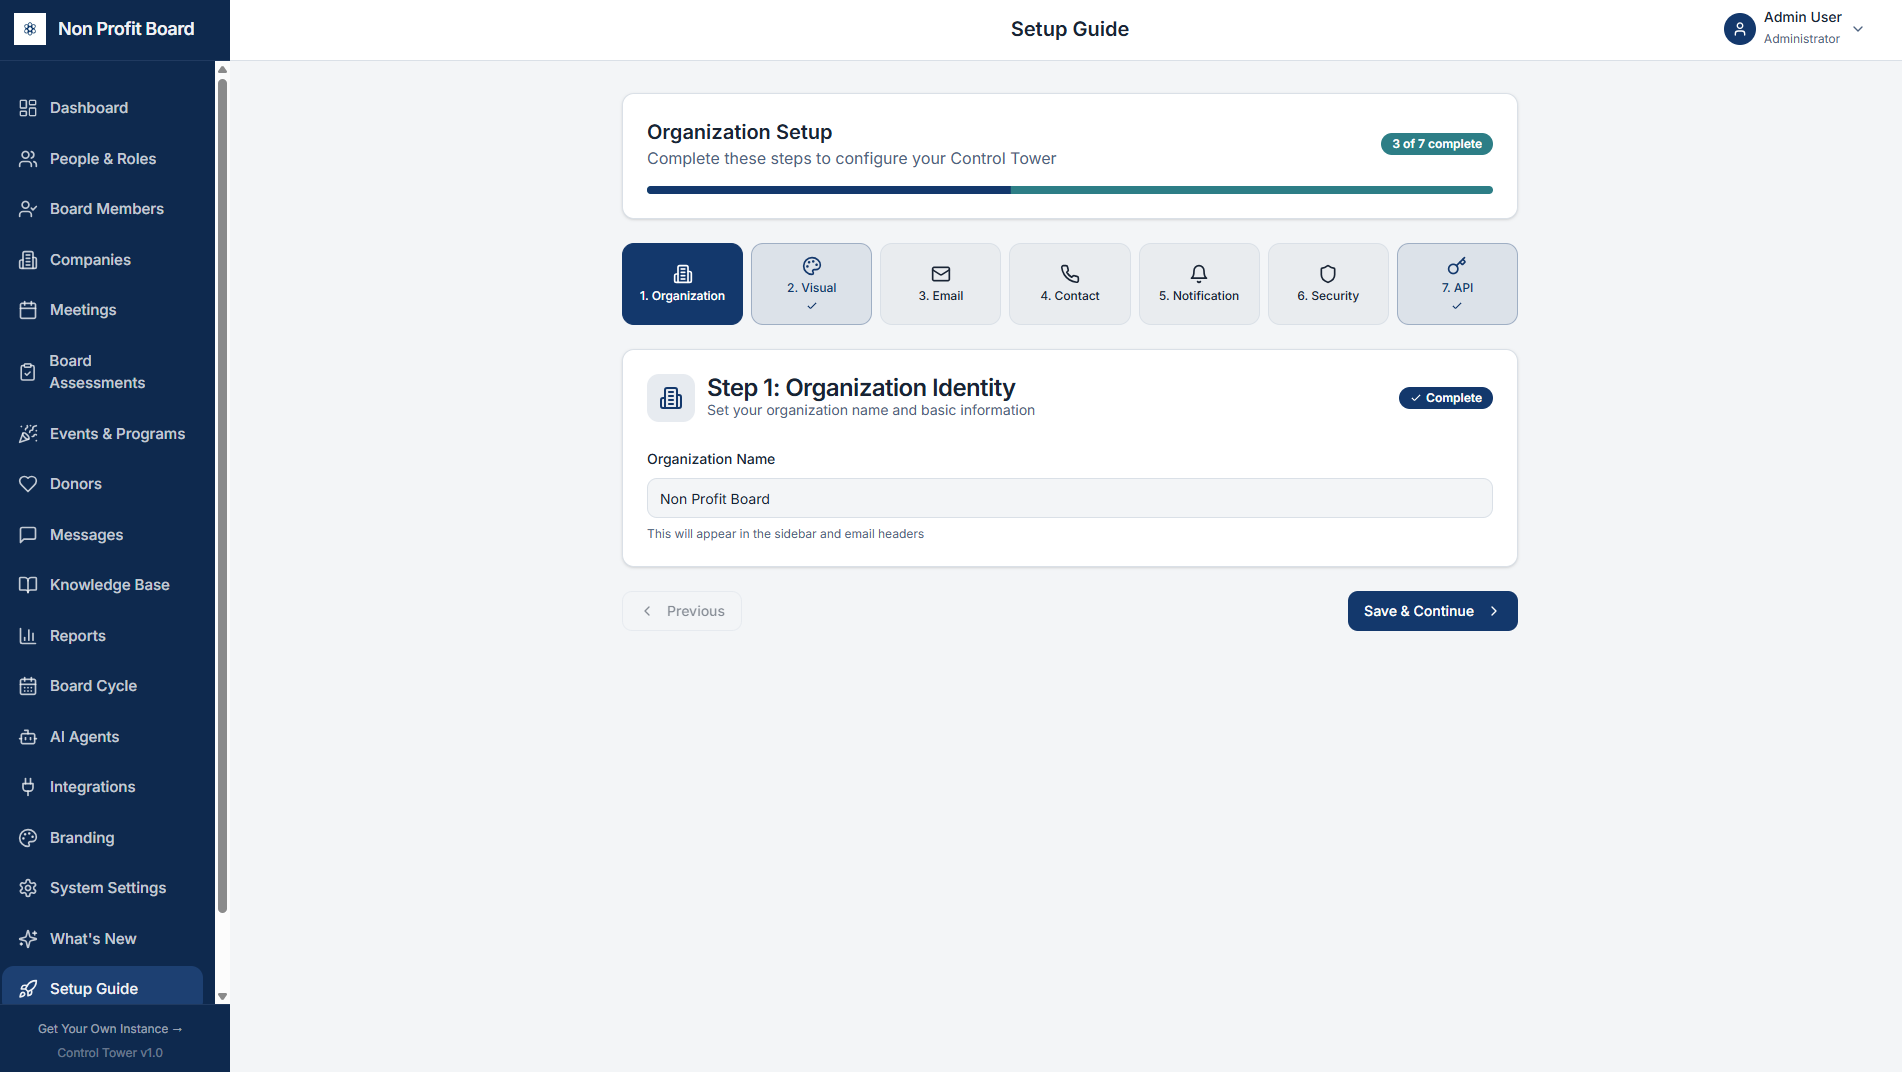Open People & Roles in sidebar

102,159
